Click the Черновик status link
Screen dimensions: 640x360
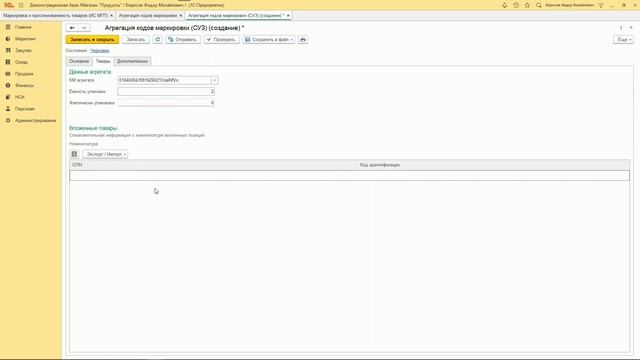[x=100, y=51]
